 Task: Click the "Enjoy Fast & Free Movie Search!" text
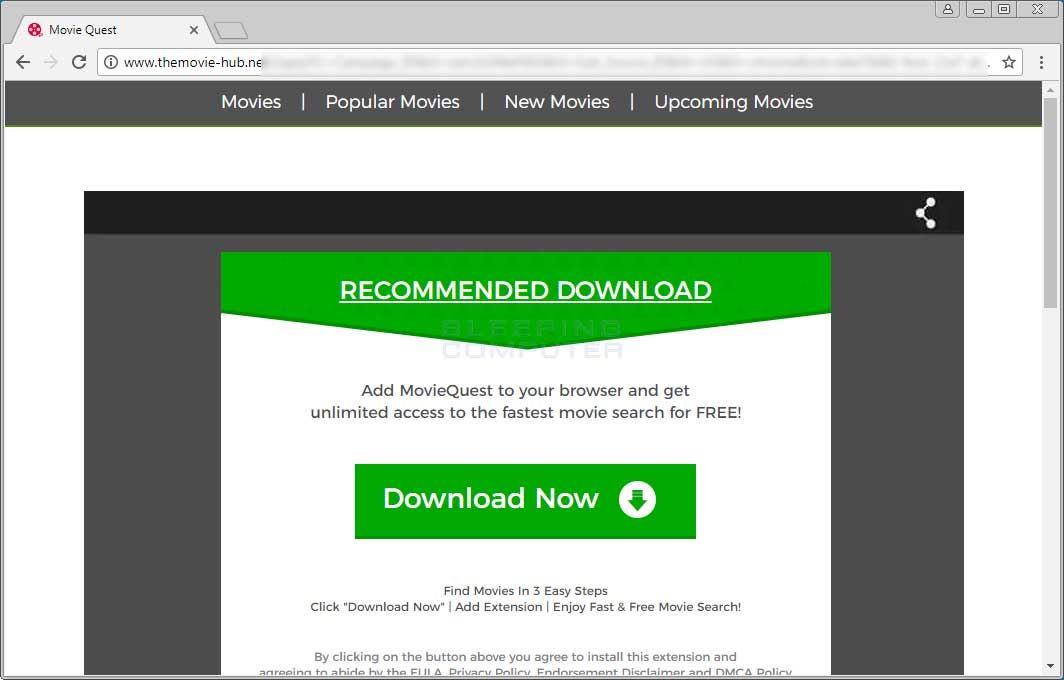647,607
